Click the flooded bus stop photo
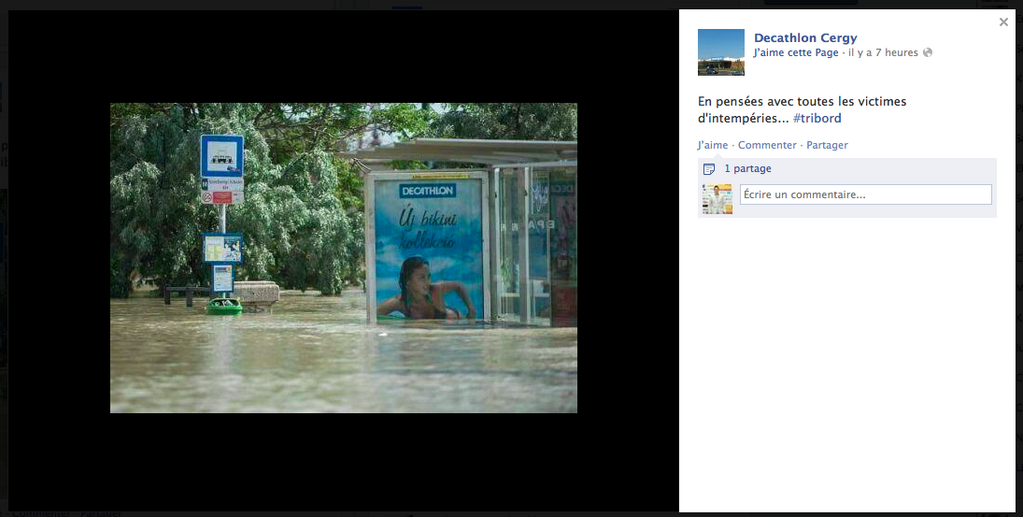This screenshot has width=1023, height=517. coord(343,258)
